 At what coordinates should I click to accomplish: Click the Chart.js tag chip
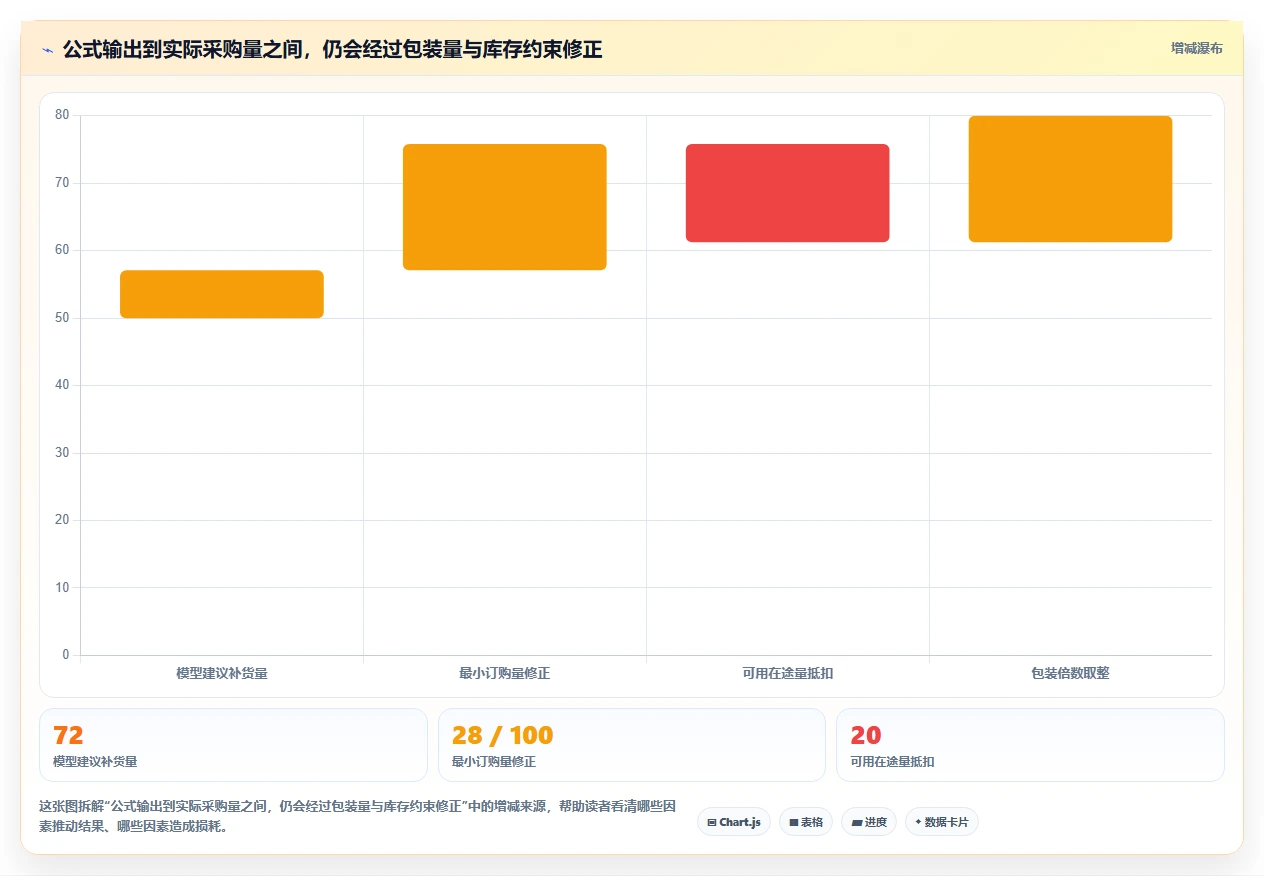point(734,822)
